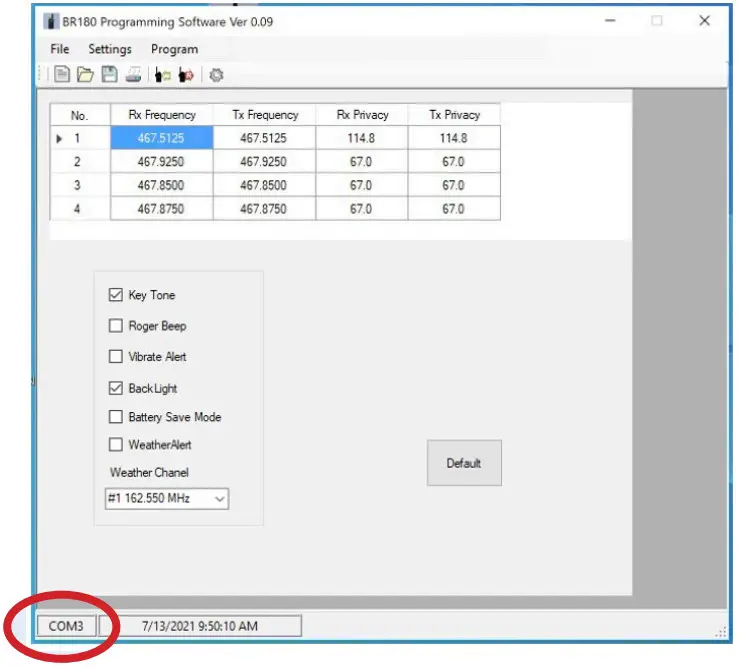Select Rx Frequency cell 467.8500
740x668 pixels.
click(x=162, y=186)
